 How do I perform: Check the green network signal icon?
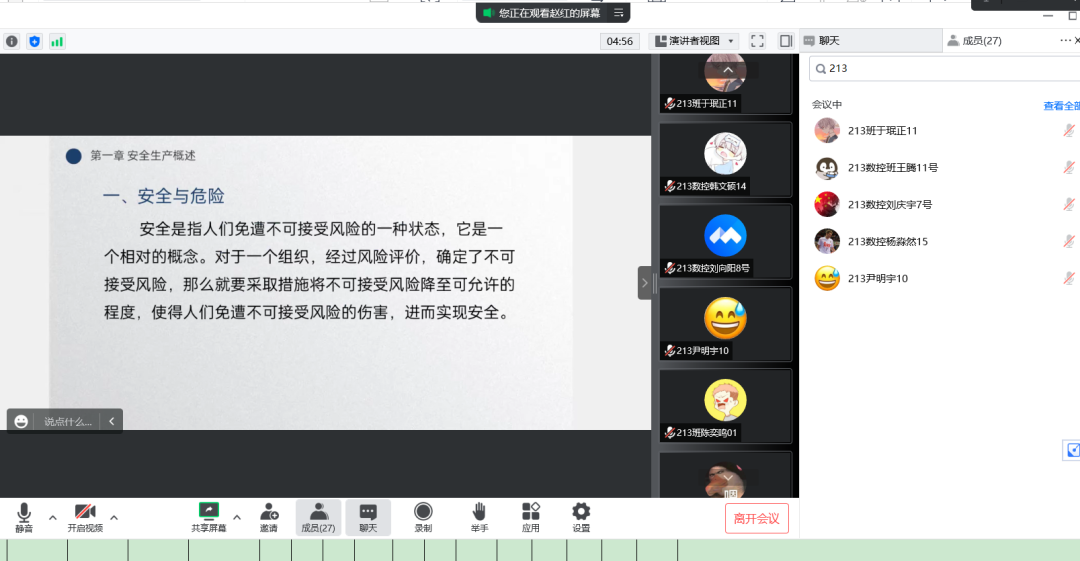[x=57, y=41]
